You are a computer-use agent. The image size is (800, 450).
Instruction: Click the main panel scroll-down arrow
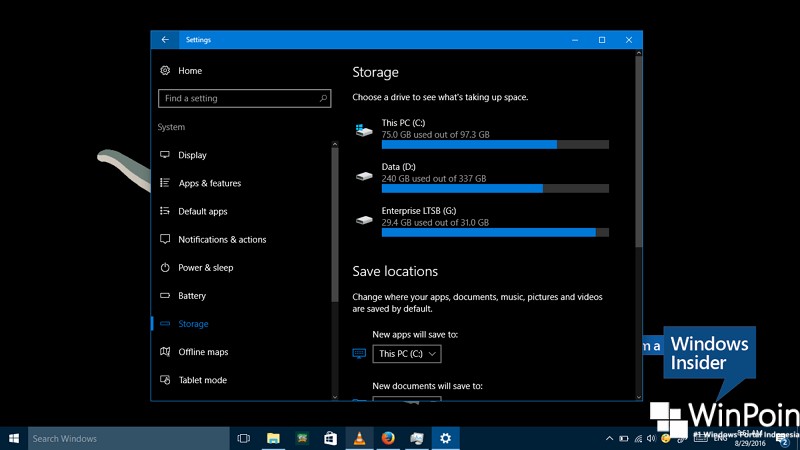coord(638,396)
